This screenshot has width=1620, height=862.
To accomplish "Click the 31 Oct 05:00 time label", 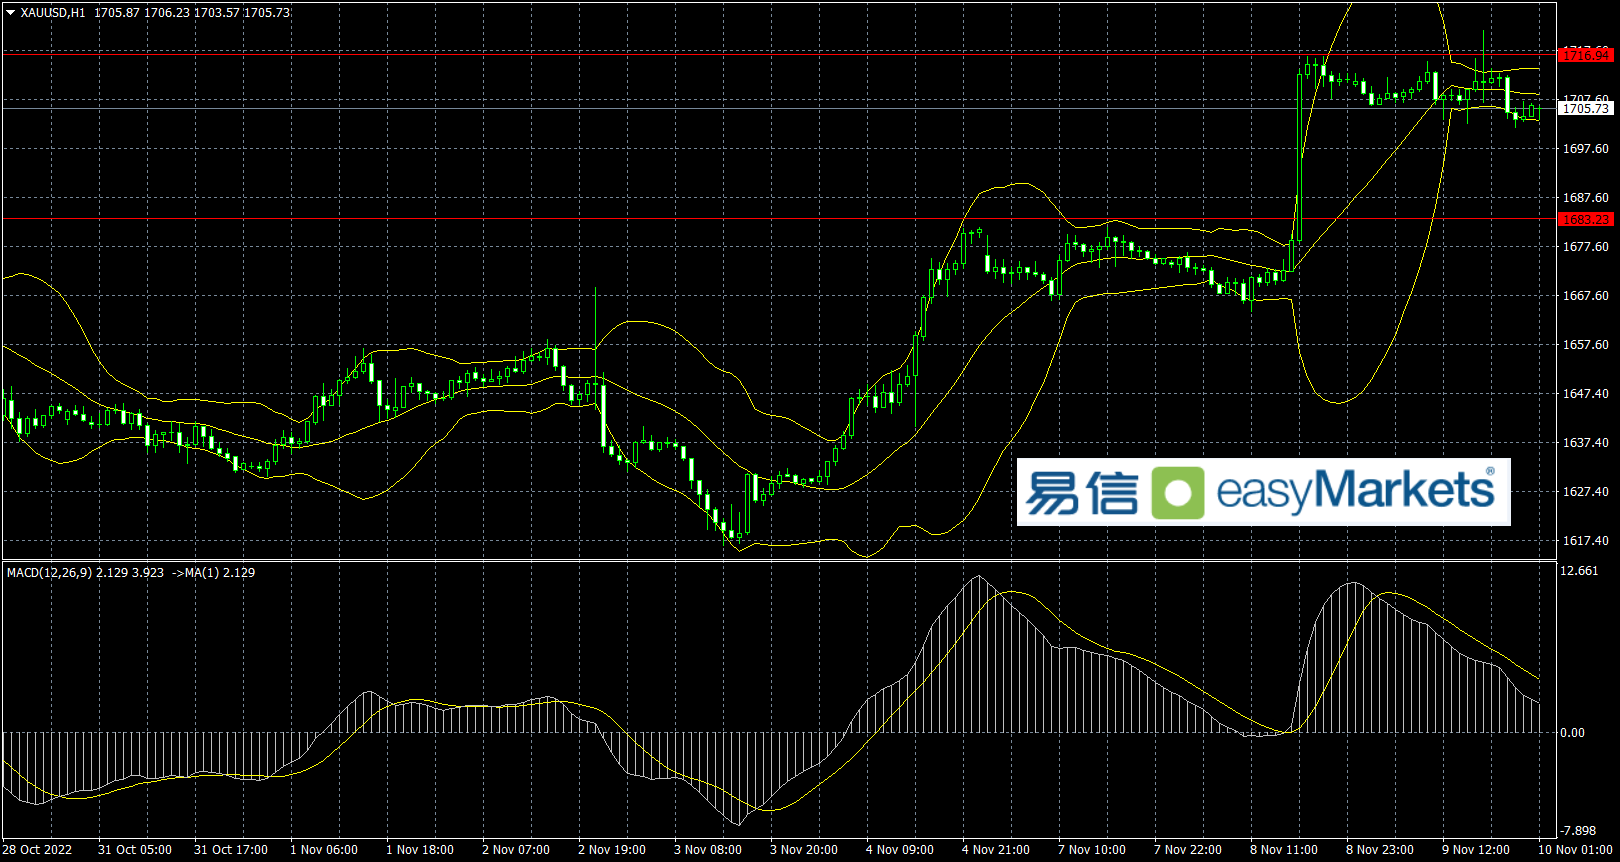I will (x=135, y=850).
